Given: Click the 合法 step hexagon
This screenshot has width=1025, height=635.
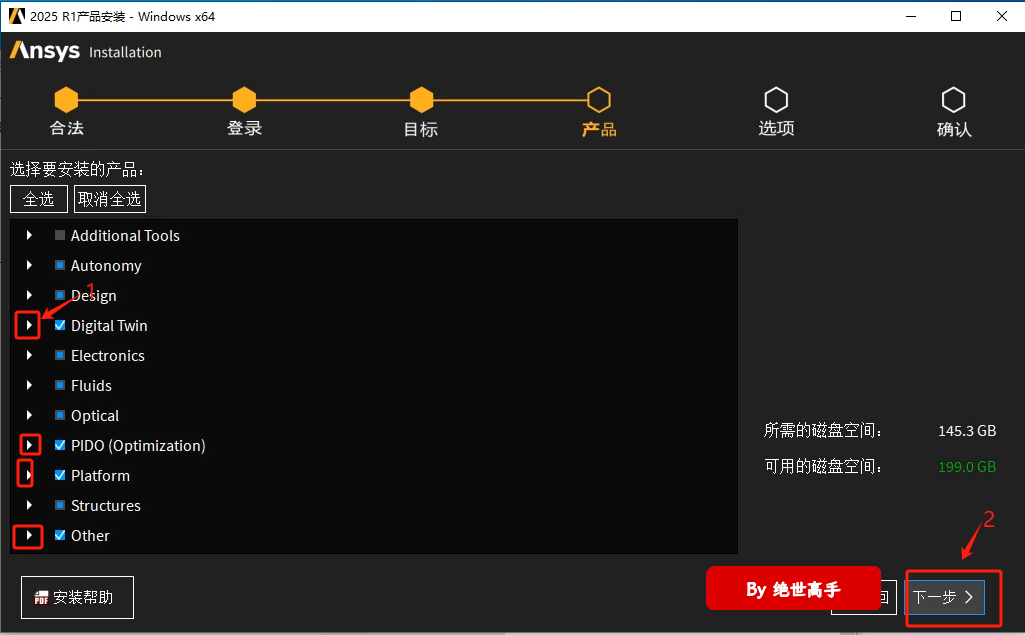Looking at the screenshot, I should click(66, 99).
